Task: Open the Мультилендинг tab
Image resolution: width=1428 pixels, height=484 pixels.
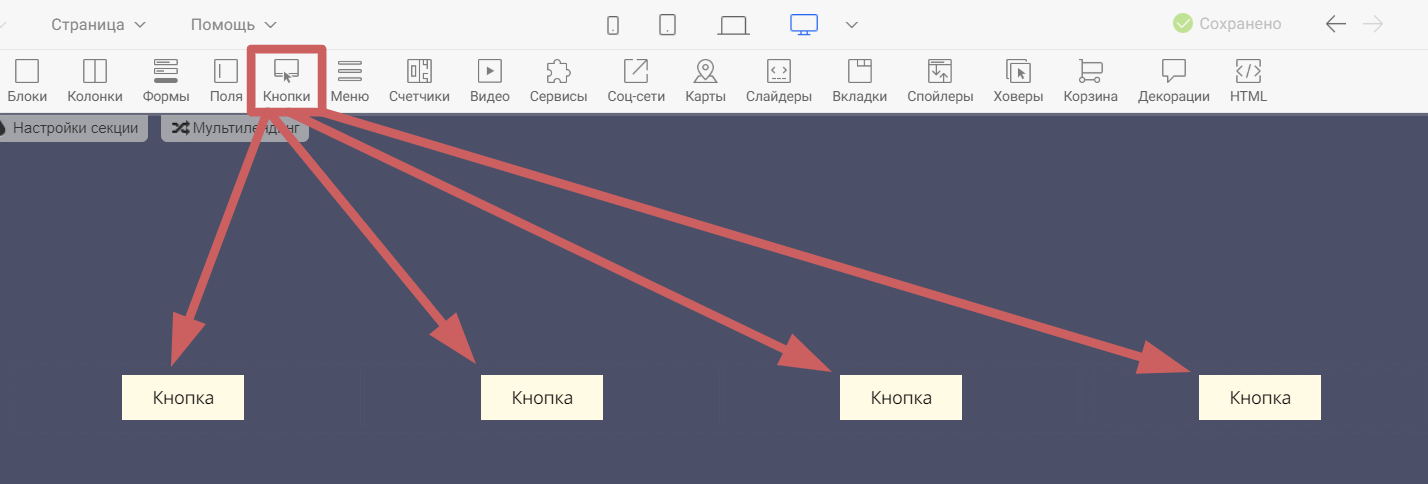Action: (235, 128)
